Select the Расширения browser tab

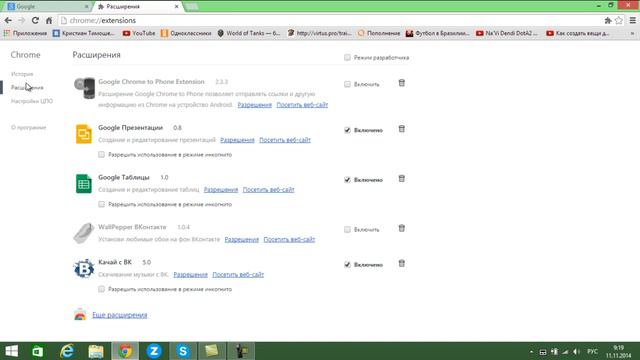137,7
